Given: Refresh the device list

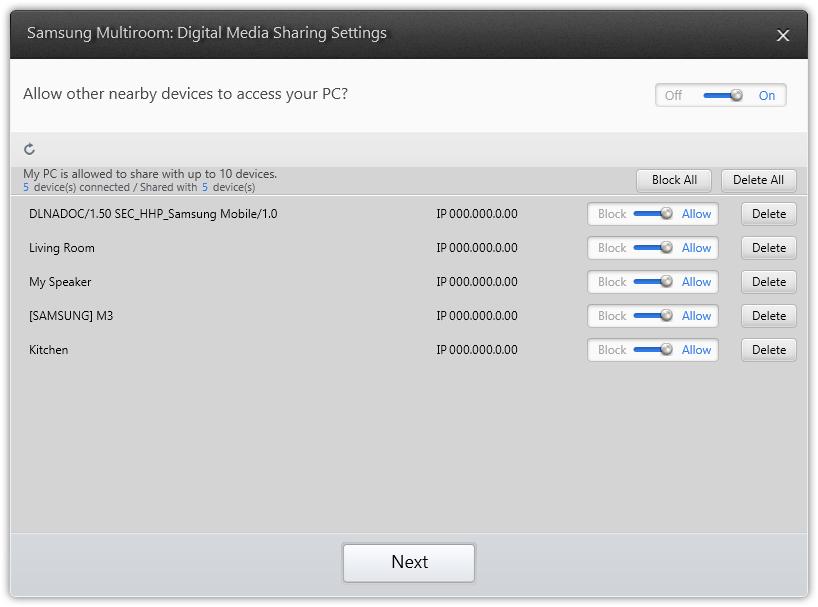Looking at the screenshot, I should pyautogui.click(x=30, y=149).
